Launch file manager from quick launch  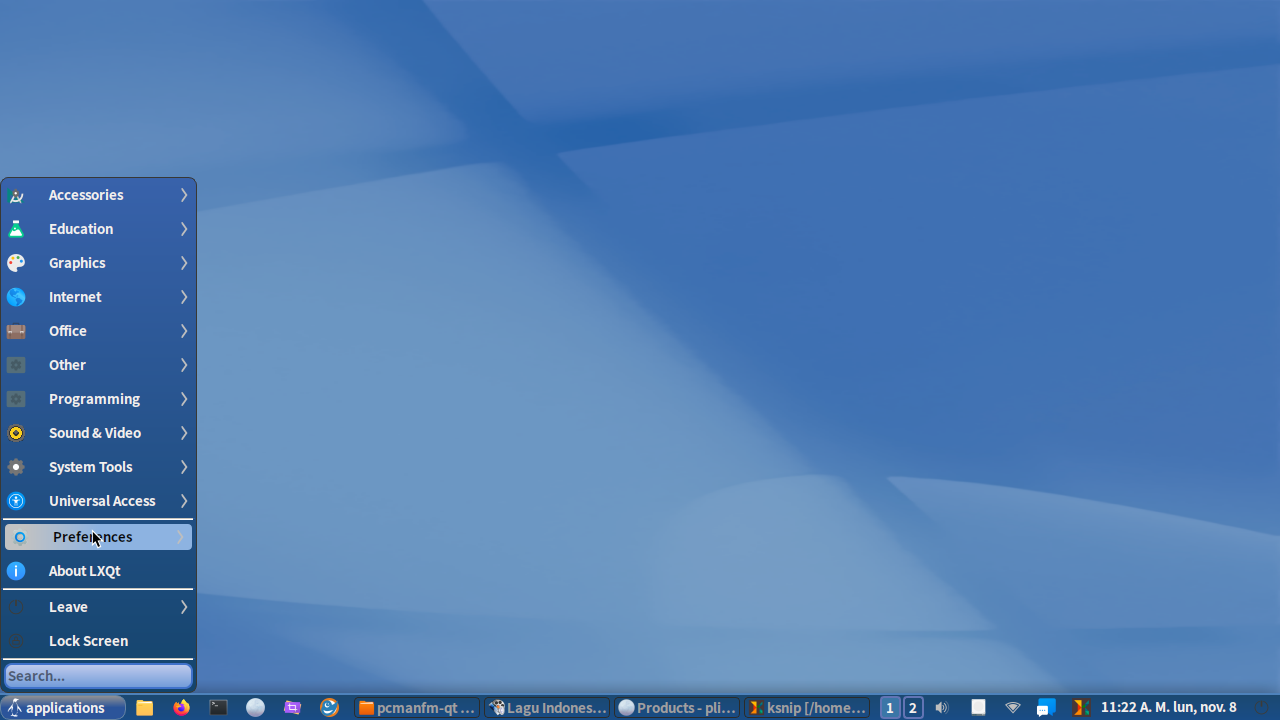145,708
